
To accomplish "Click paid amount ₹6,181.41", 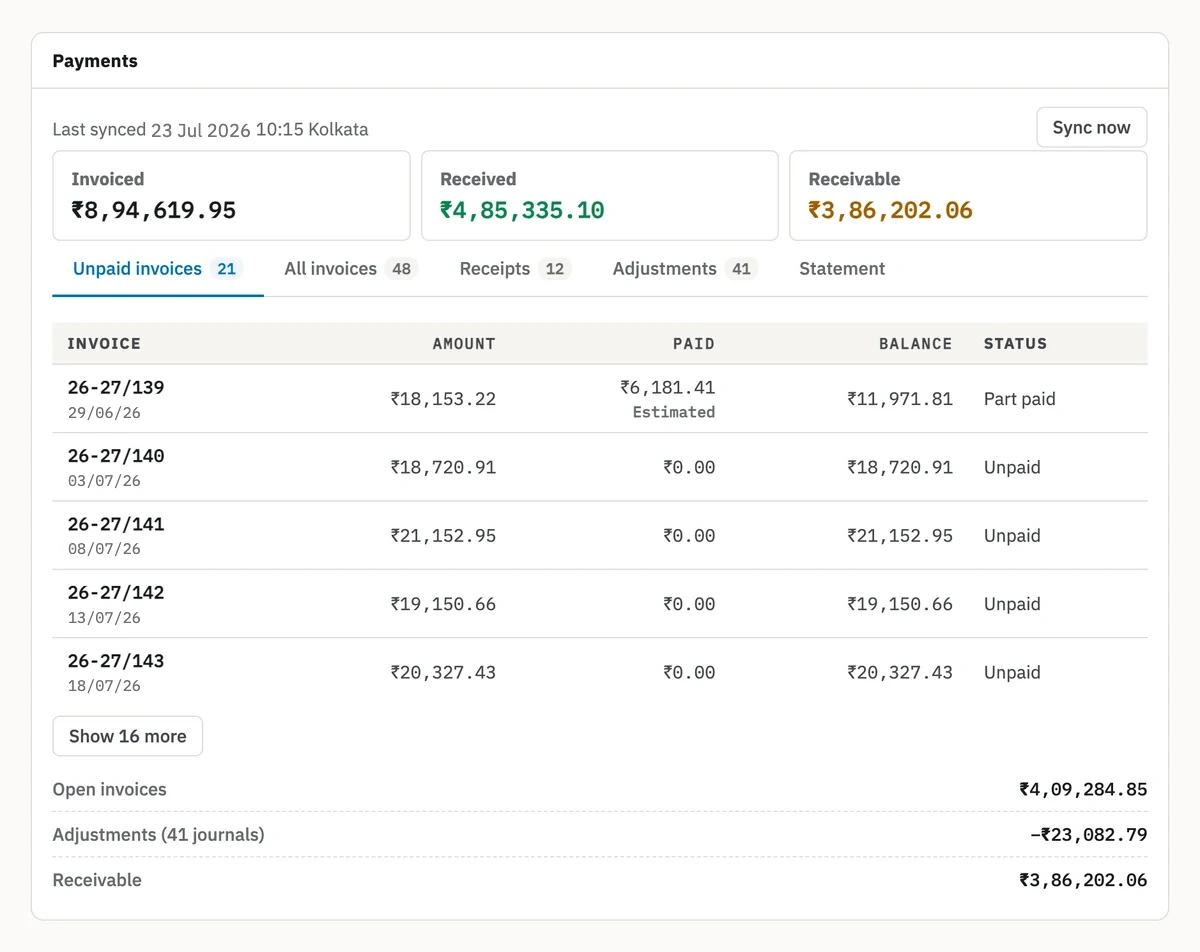I will (x=668, y=387).
